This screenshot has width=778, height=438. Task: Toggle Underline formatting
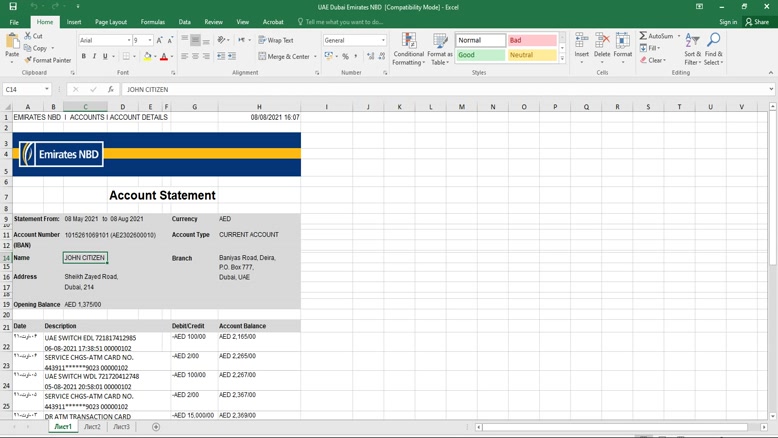pyautogui.click(x=105, y=56)
